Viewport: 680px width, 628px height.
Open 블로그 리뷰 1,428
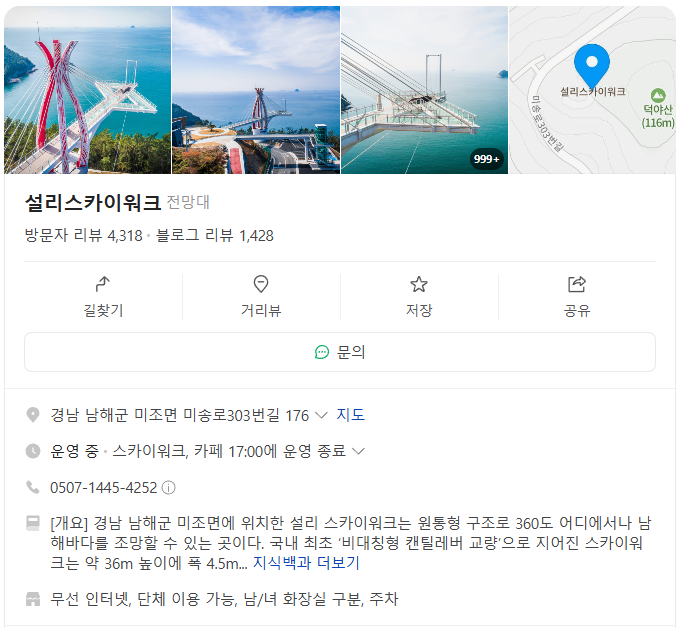[215, 236]
